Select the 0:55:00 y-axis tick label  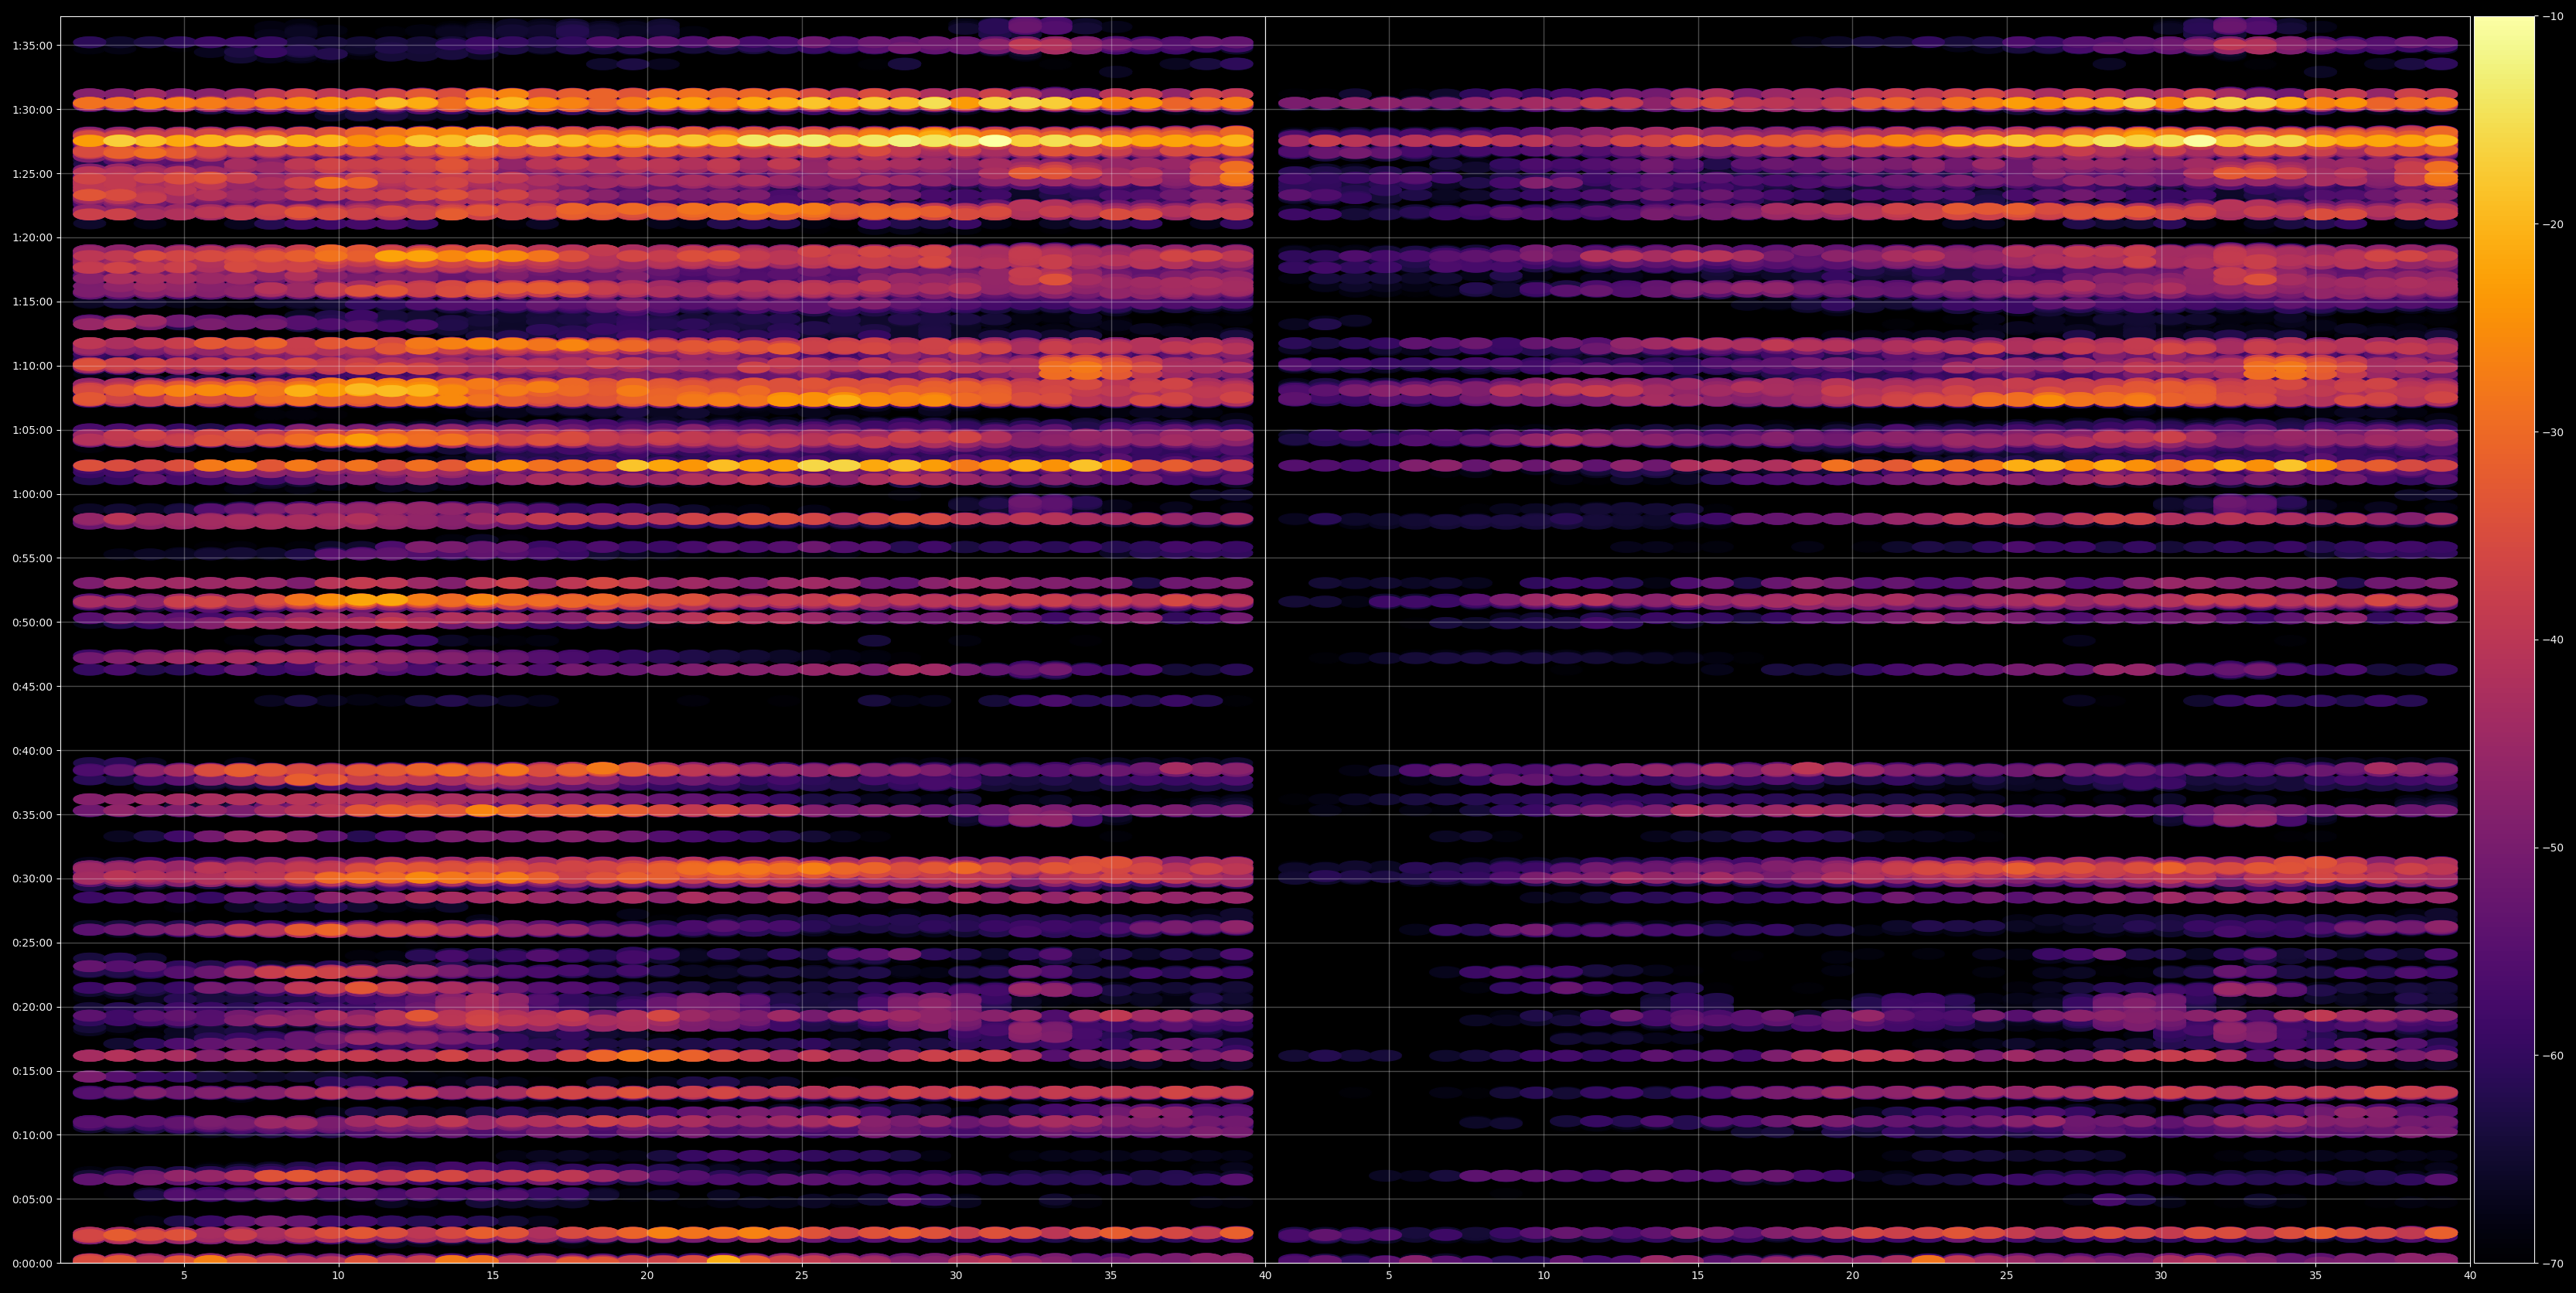click(x=32, y=558)
